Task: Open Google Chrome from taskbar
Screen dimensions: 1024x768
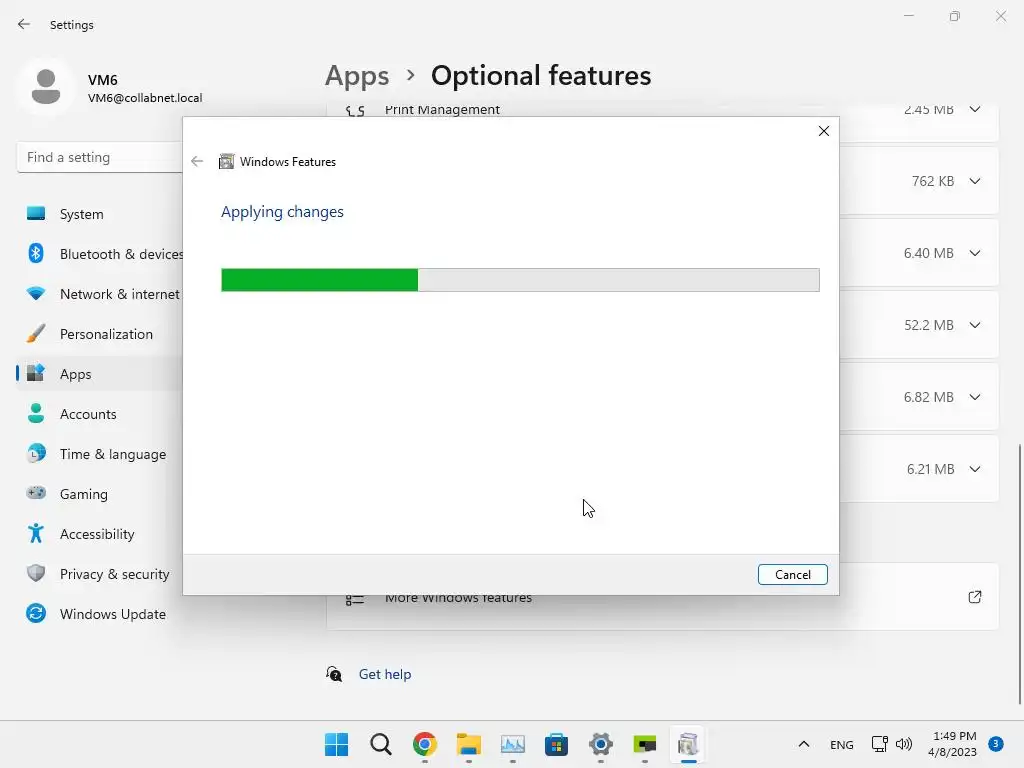Action: pos(424,744)
